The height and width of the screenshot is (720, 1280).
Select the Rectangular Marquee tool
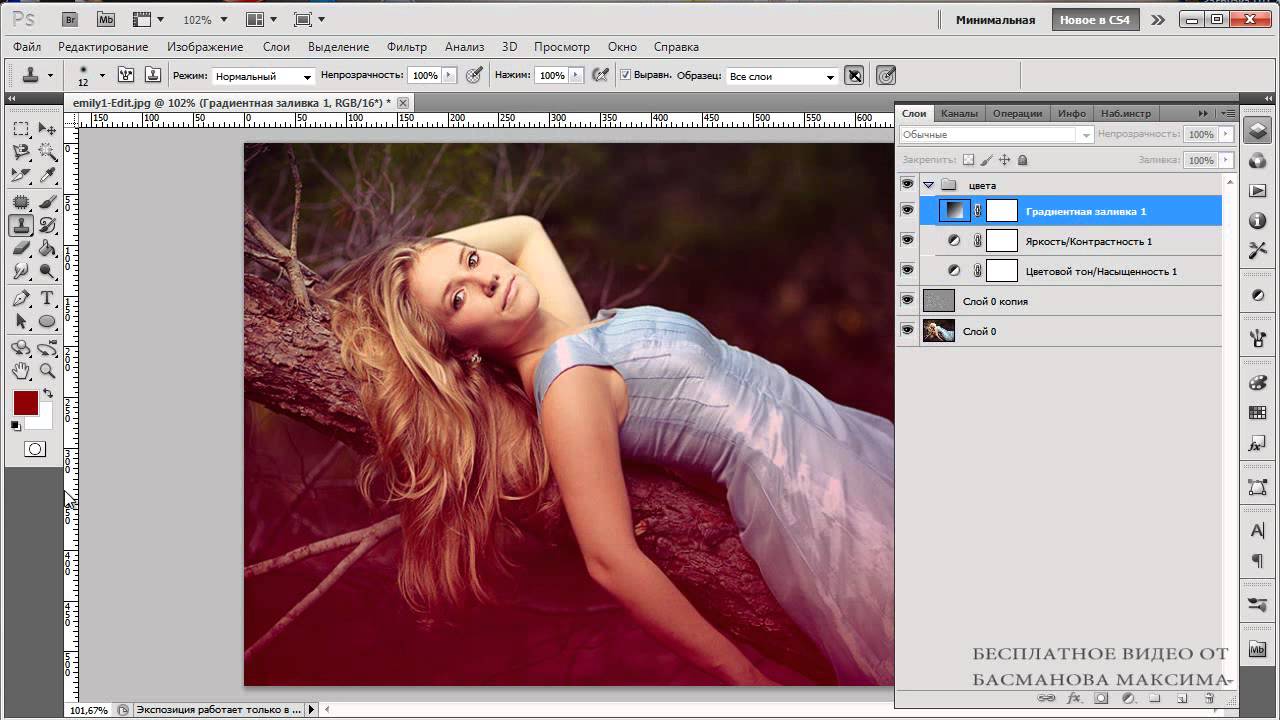point(21,129)
